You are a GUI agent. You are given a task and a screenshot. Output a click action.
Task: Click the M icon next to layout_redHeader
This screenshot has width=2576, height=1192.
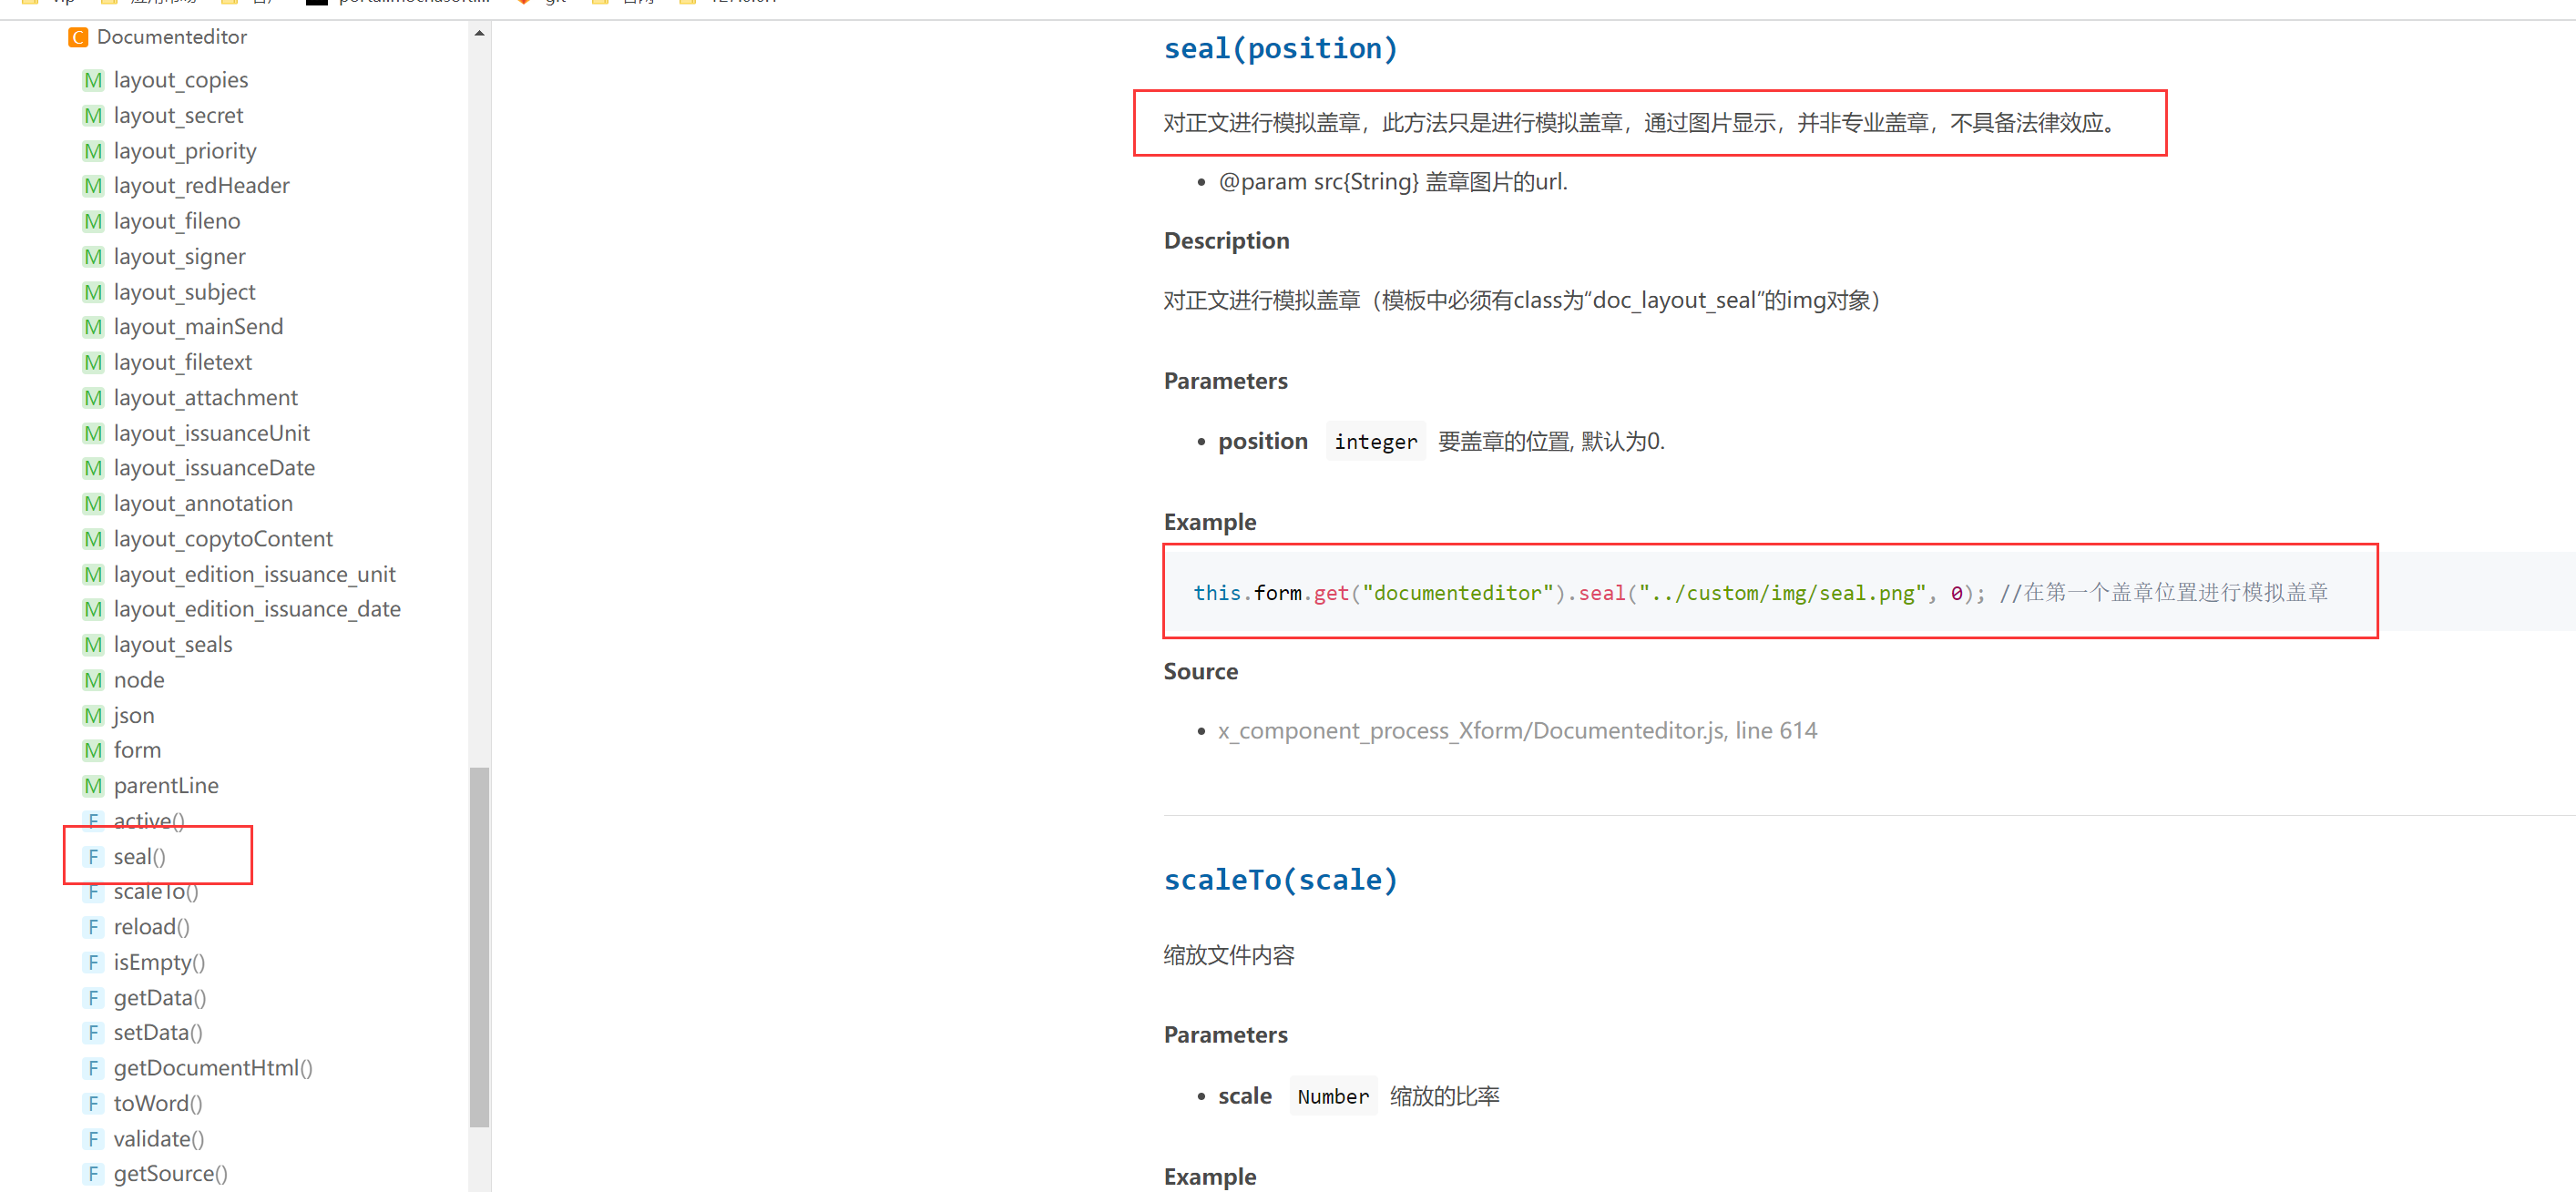[x=93, y=186]
